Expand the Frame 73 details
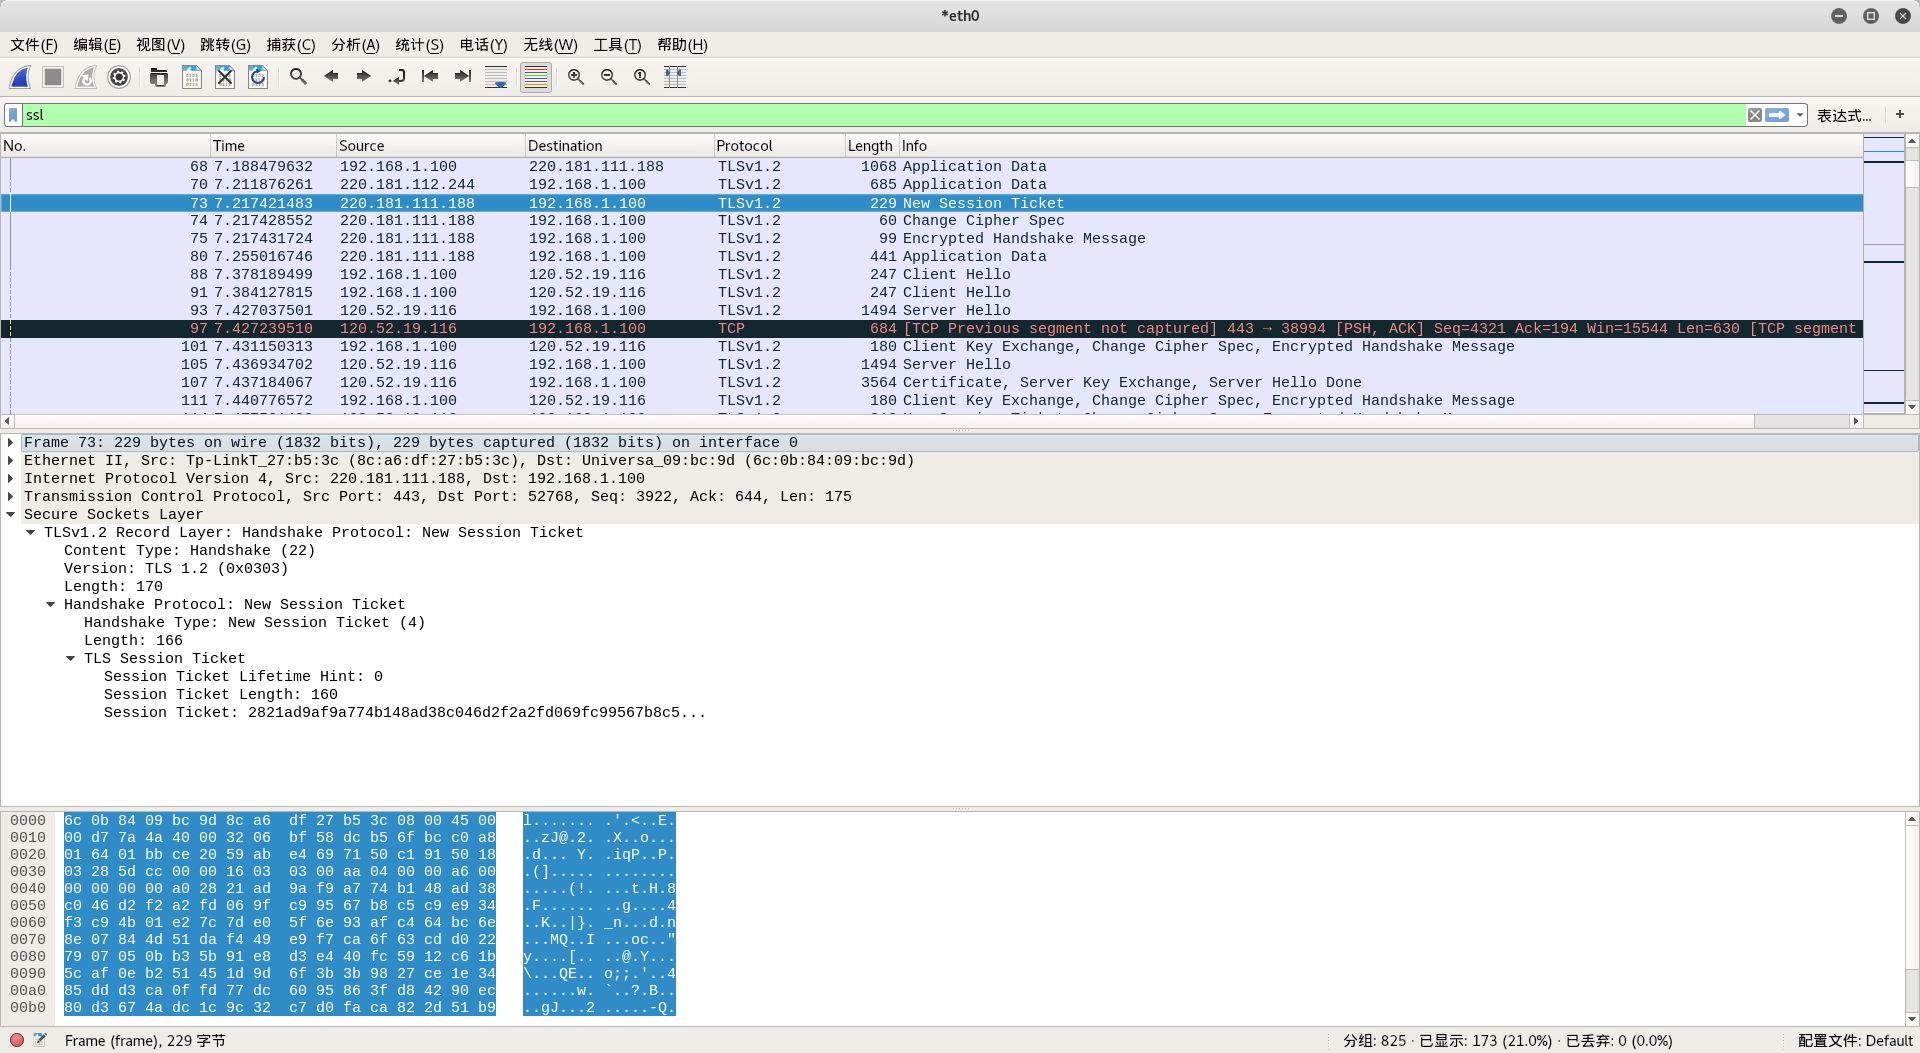 [x=10, y=443]
